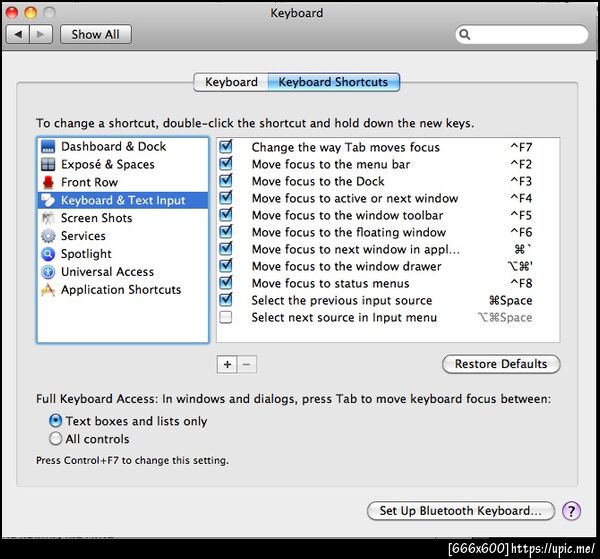Screen dimensions: 600x559
Task: Click the ^F2 shortcut value
Action: [x=521, y=165]
